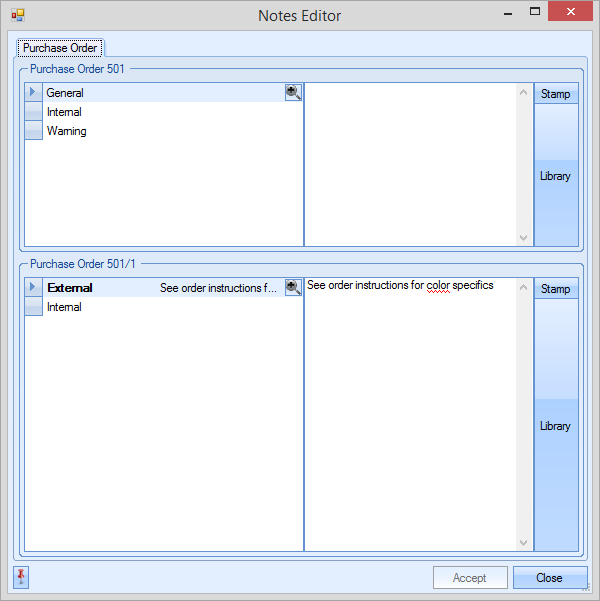Screen dimensions: 600x601
Task: Close the window with the red X
Action: [570, 11]
